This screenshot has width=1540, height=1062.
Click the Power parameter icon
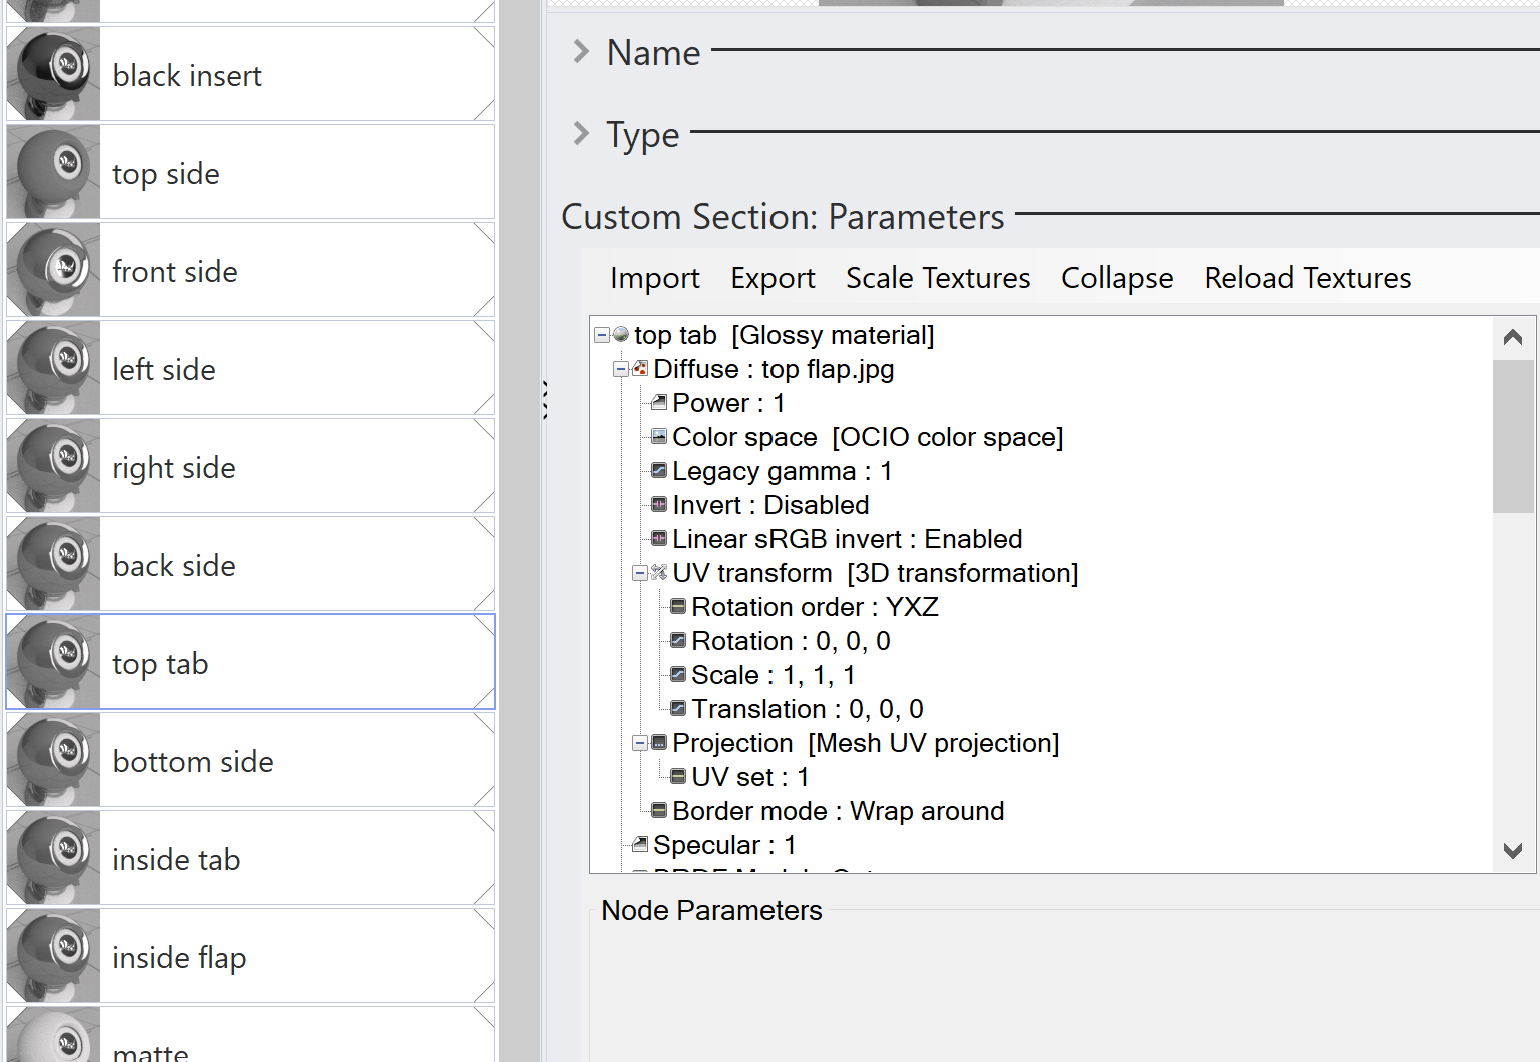(659, 403)
